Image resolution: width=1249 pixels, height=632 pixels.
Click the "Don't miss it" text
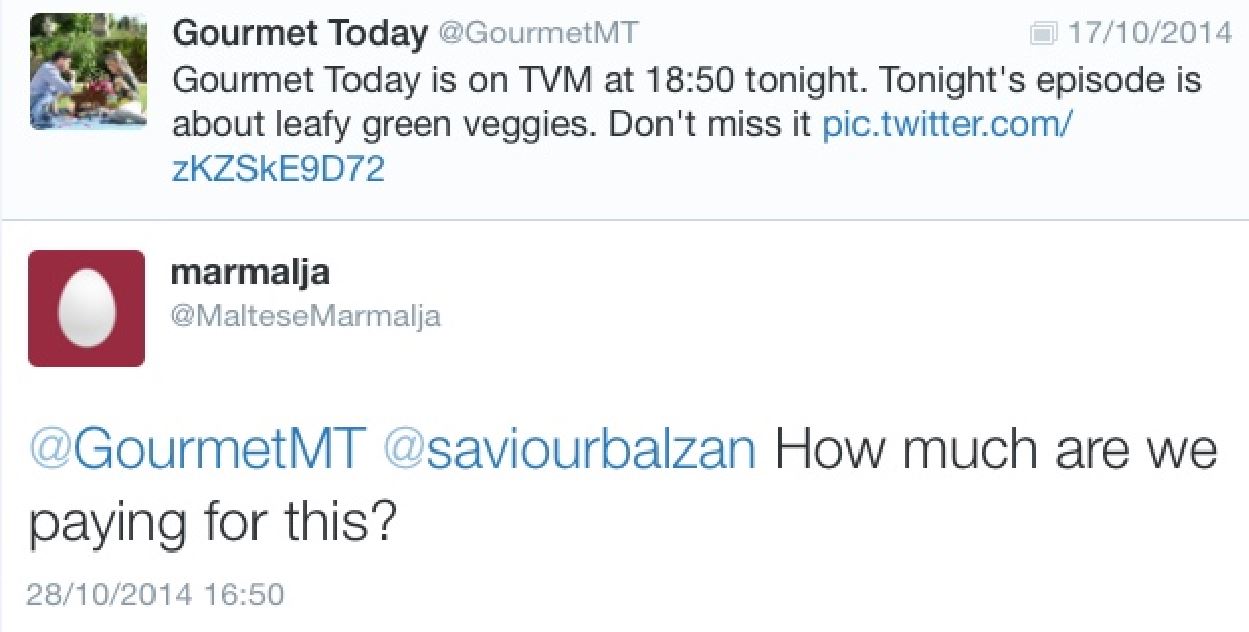[713, 126]
